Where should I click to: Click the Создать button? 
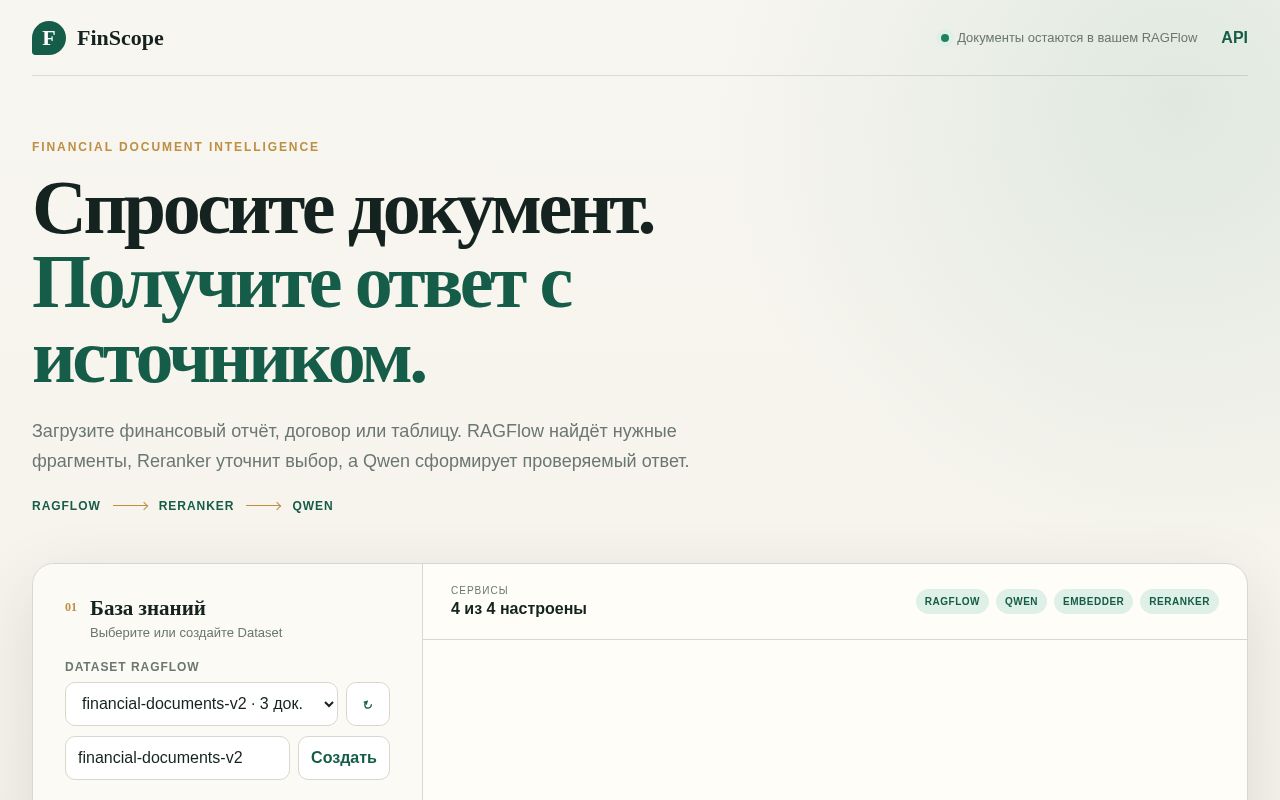tap(344, 758)
